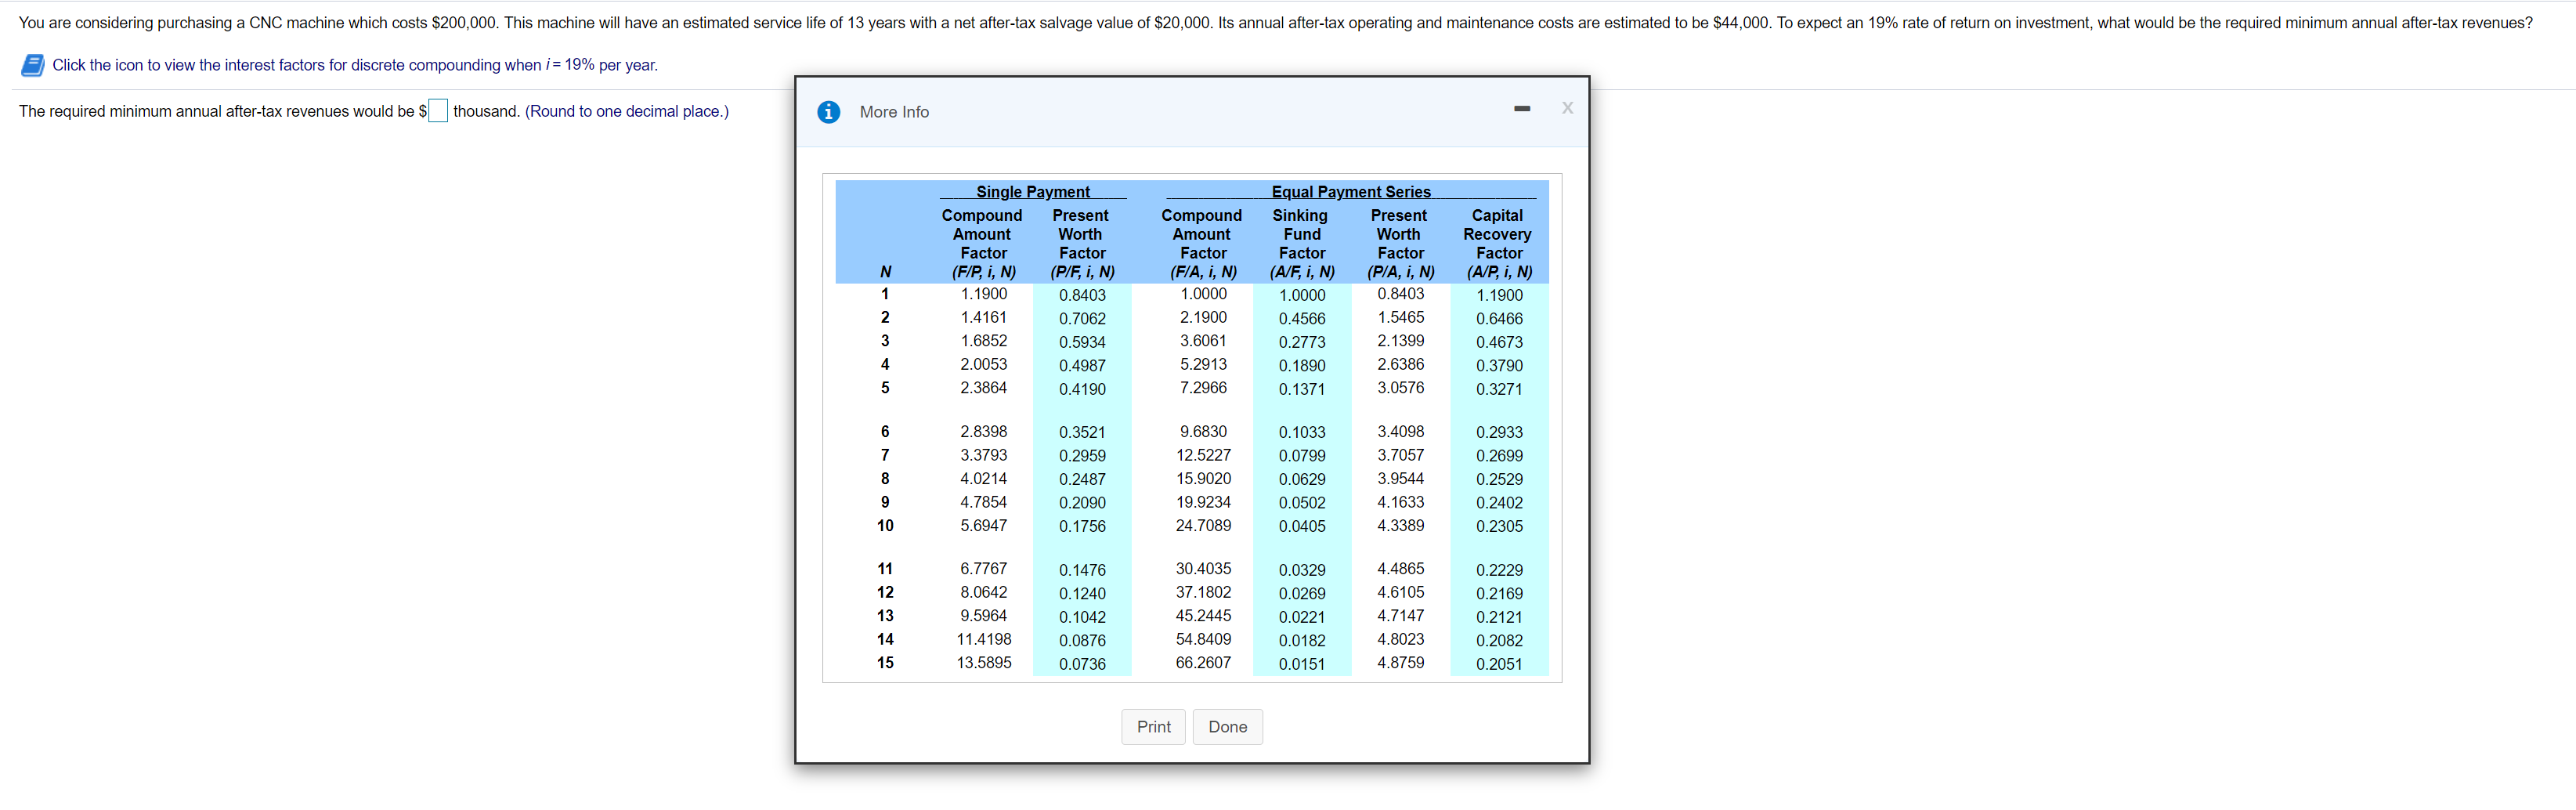
Task: Click the value 24.7089 in row 10
Action: 1203,526
